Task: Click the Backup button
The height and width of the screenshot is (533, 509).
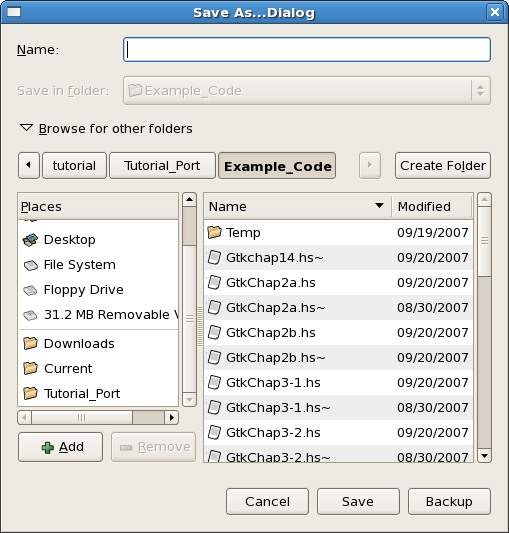Action: click(x=449, y=501)
